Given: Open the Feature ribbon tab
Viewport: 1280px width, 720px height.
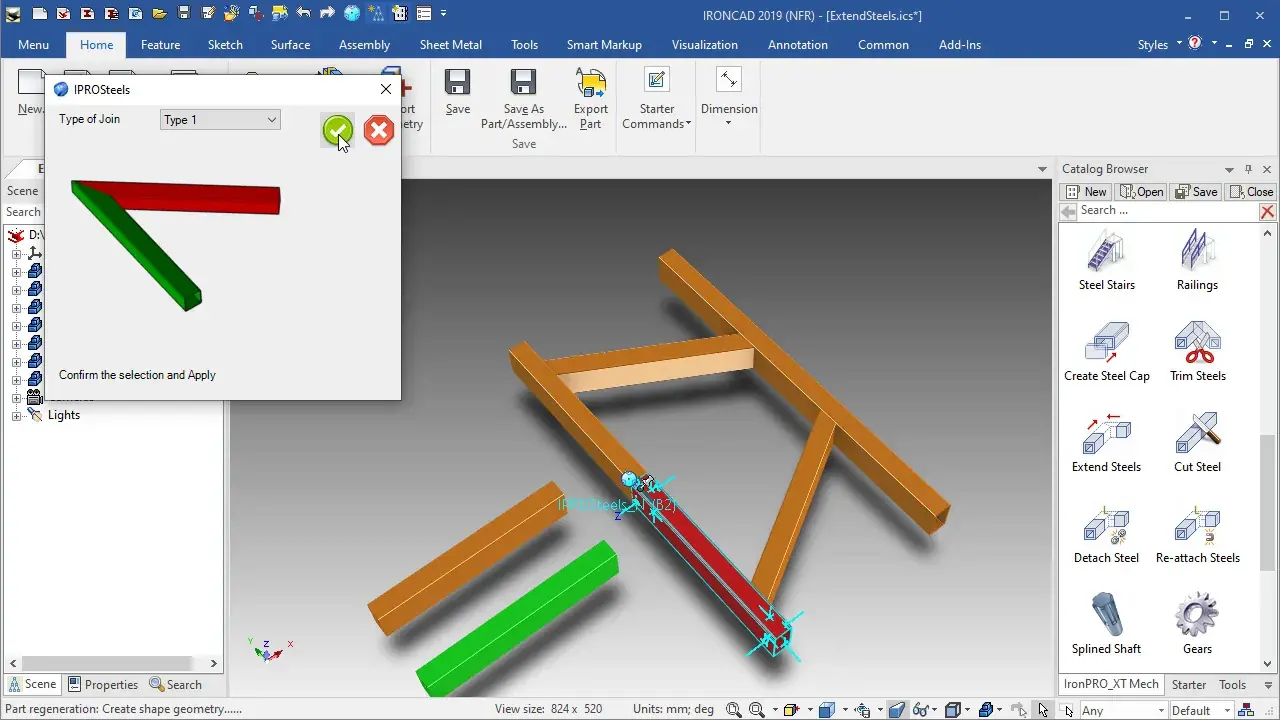Looking at the screenshot, I should pos(160,45).
